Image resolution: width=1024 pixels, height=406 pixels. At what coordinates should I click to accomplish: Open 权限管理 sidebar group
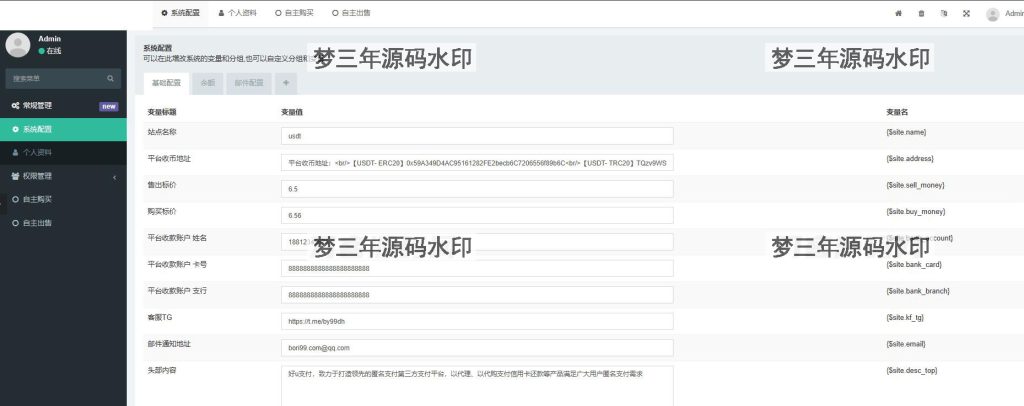tap(63, 176)
